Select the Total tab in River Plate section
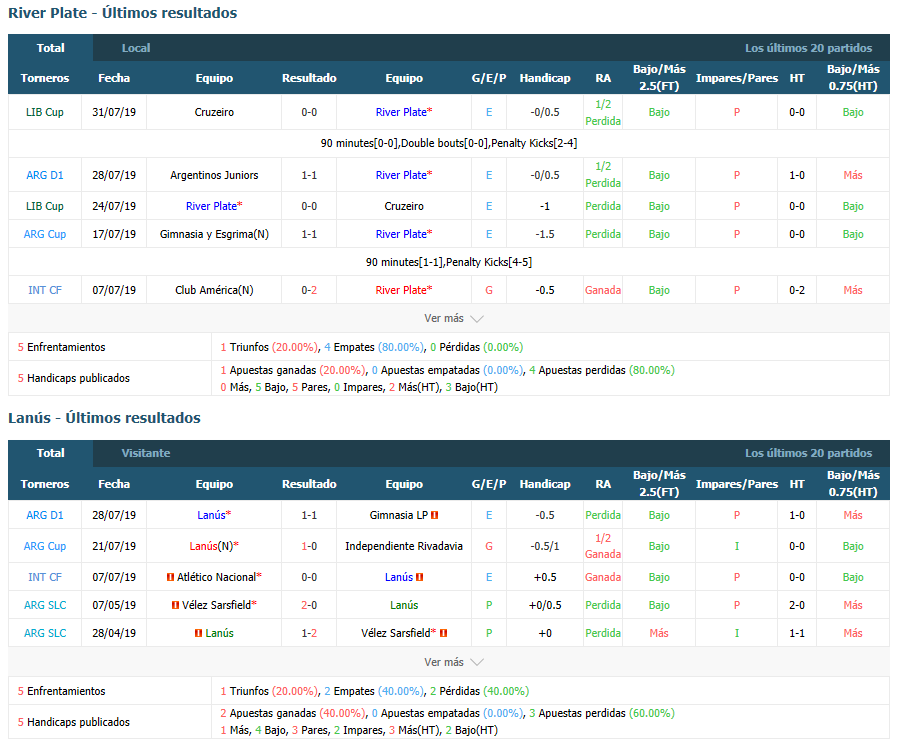 [51, 48]
